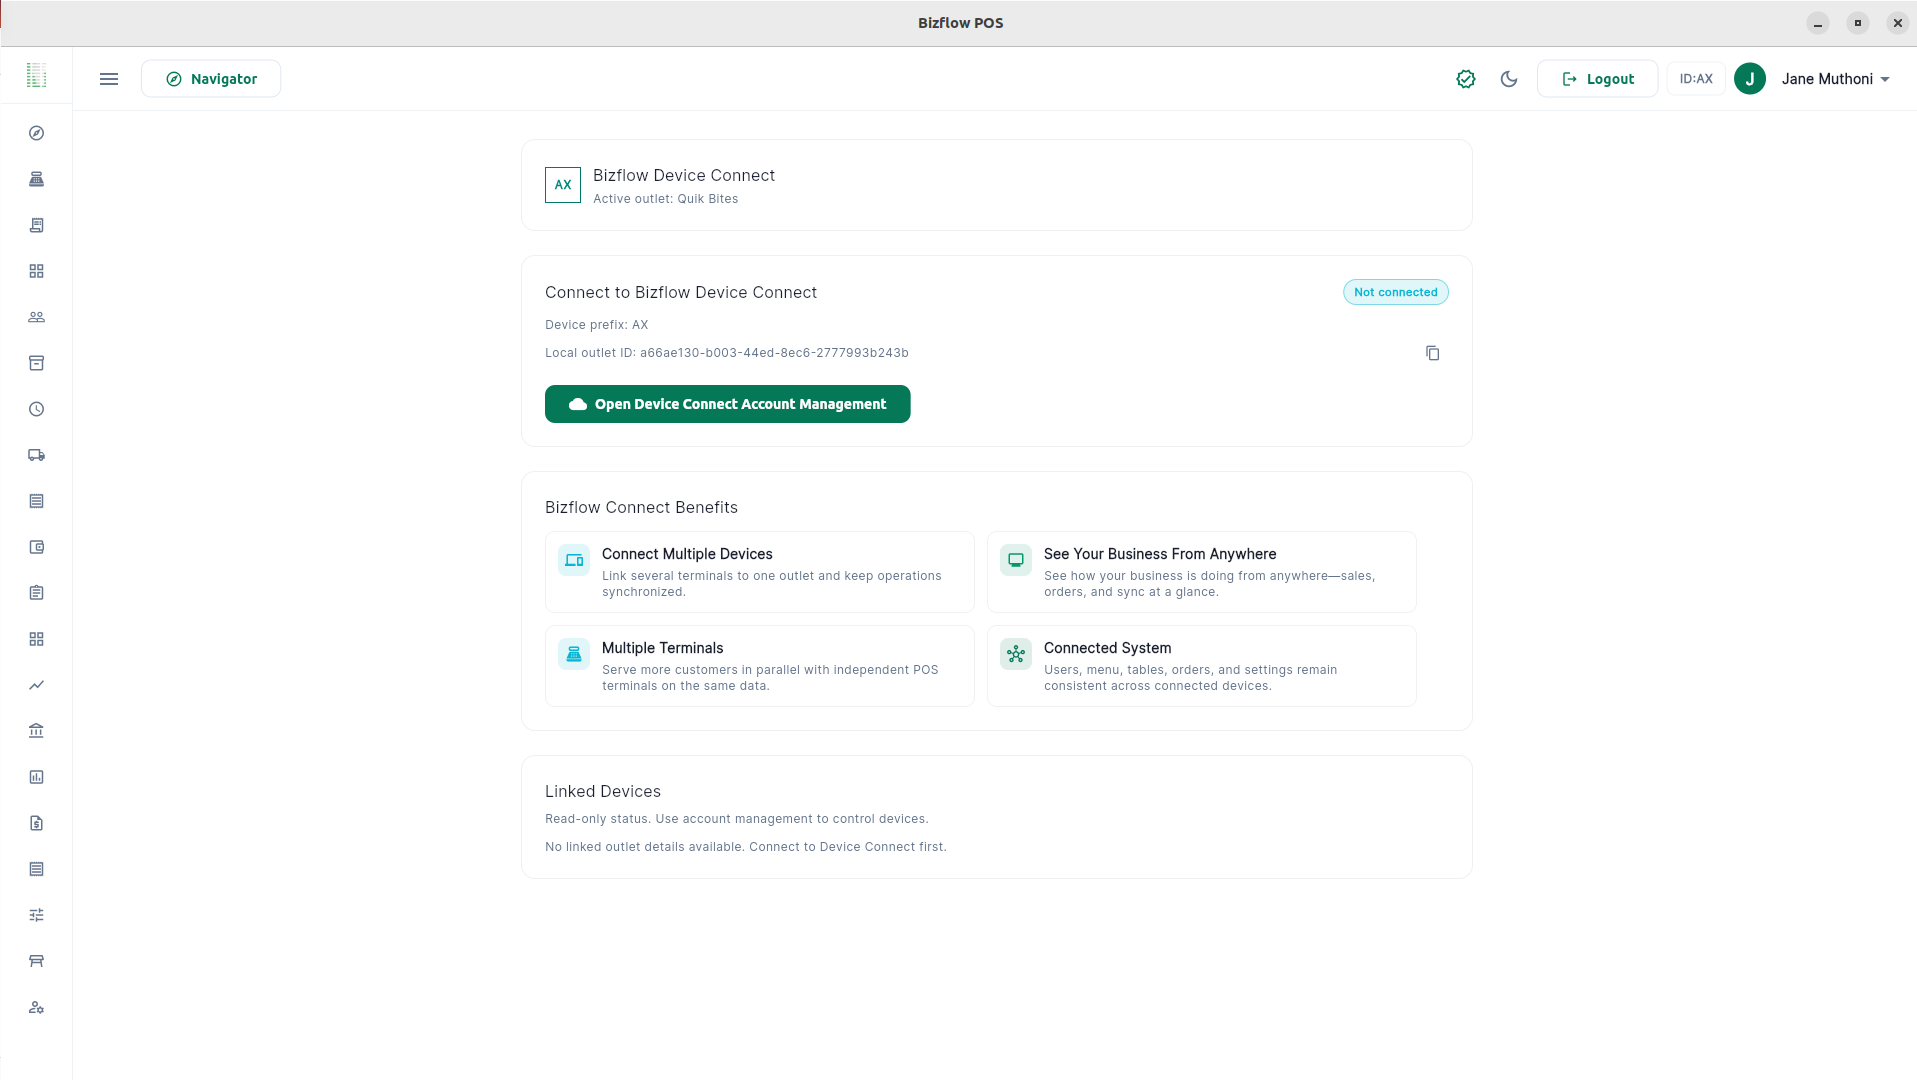This screenshot has height=1080, width=1917.
Task: Click the Not connected status badge
Action: [x=1395, y=292]
